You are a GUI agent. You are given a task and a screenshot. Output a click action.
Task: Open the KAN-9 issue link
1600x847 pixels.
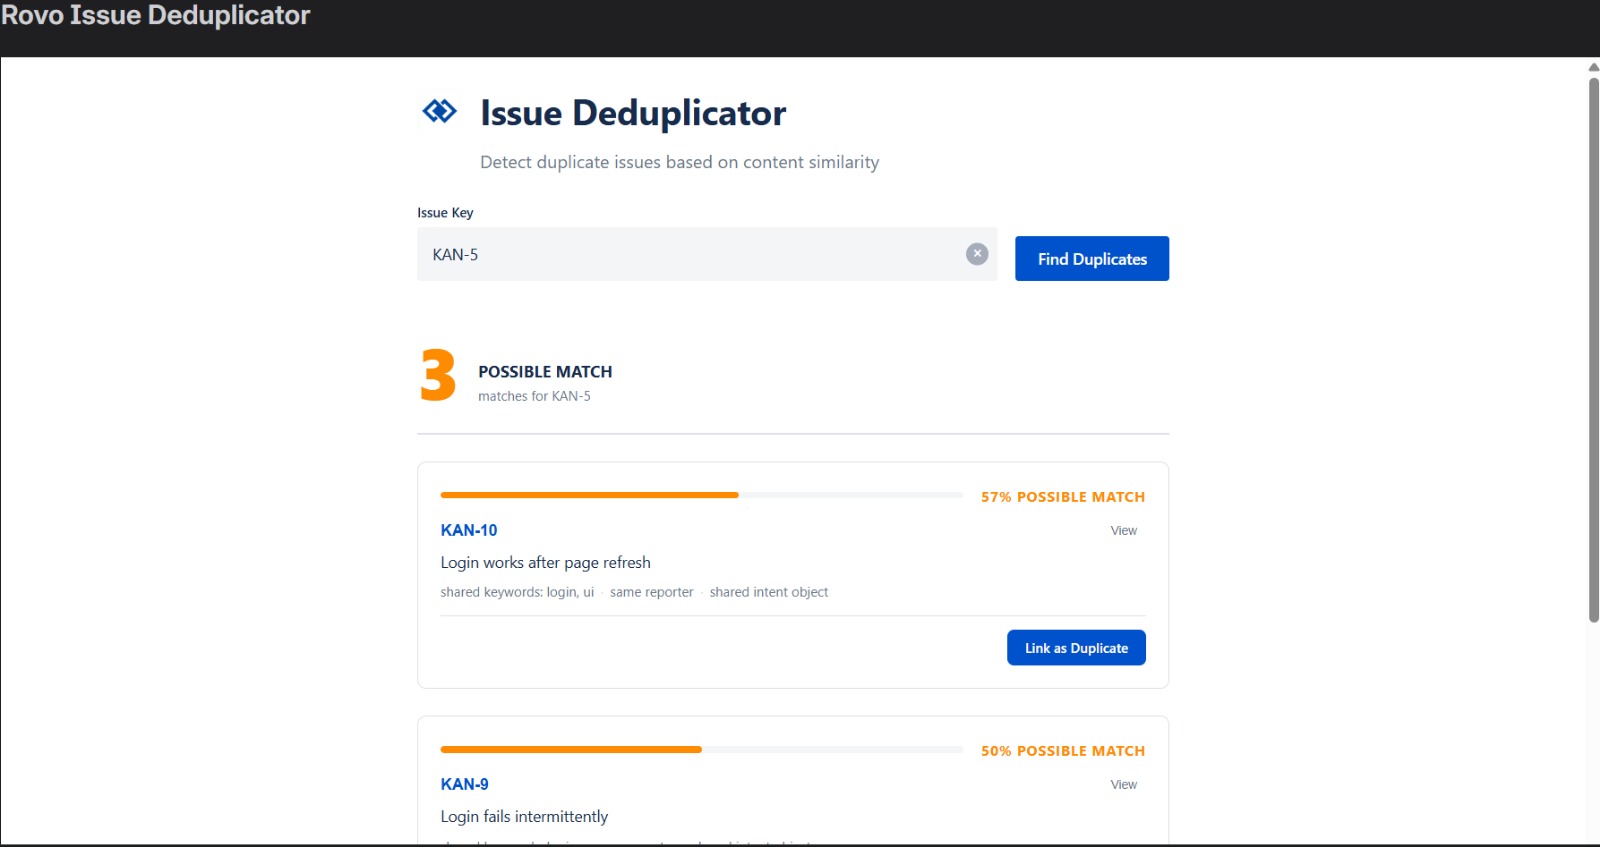pyautogui.click(x=465, y=784)
